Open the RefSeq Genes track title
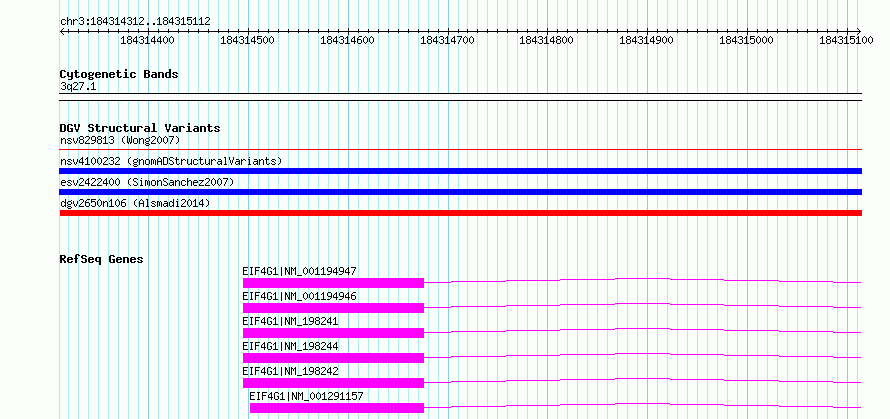This screenshot has width=890, height=419. pos(101,259)
